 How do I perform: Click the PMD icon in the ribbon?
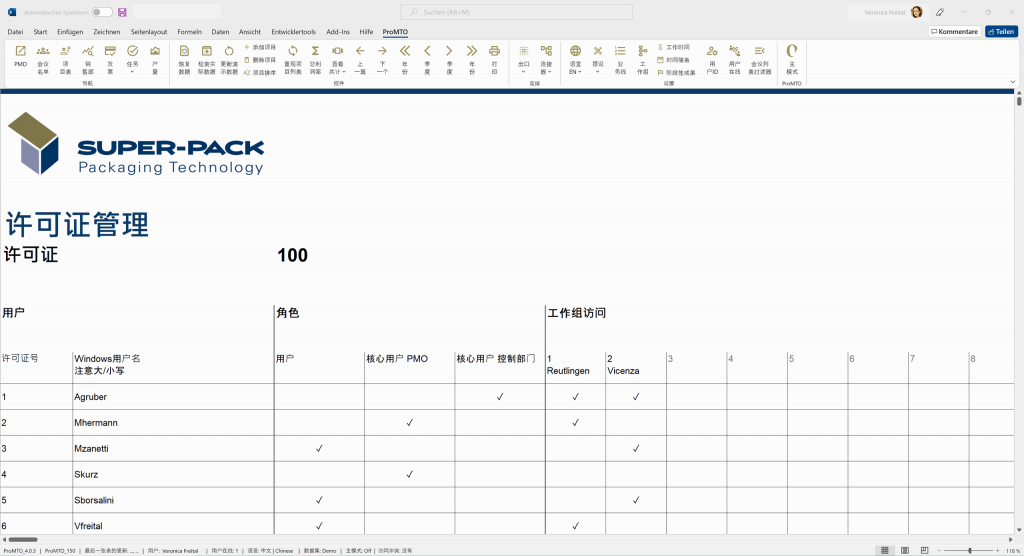[20, 56]
